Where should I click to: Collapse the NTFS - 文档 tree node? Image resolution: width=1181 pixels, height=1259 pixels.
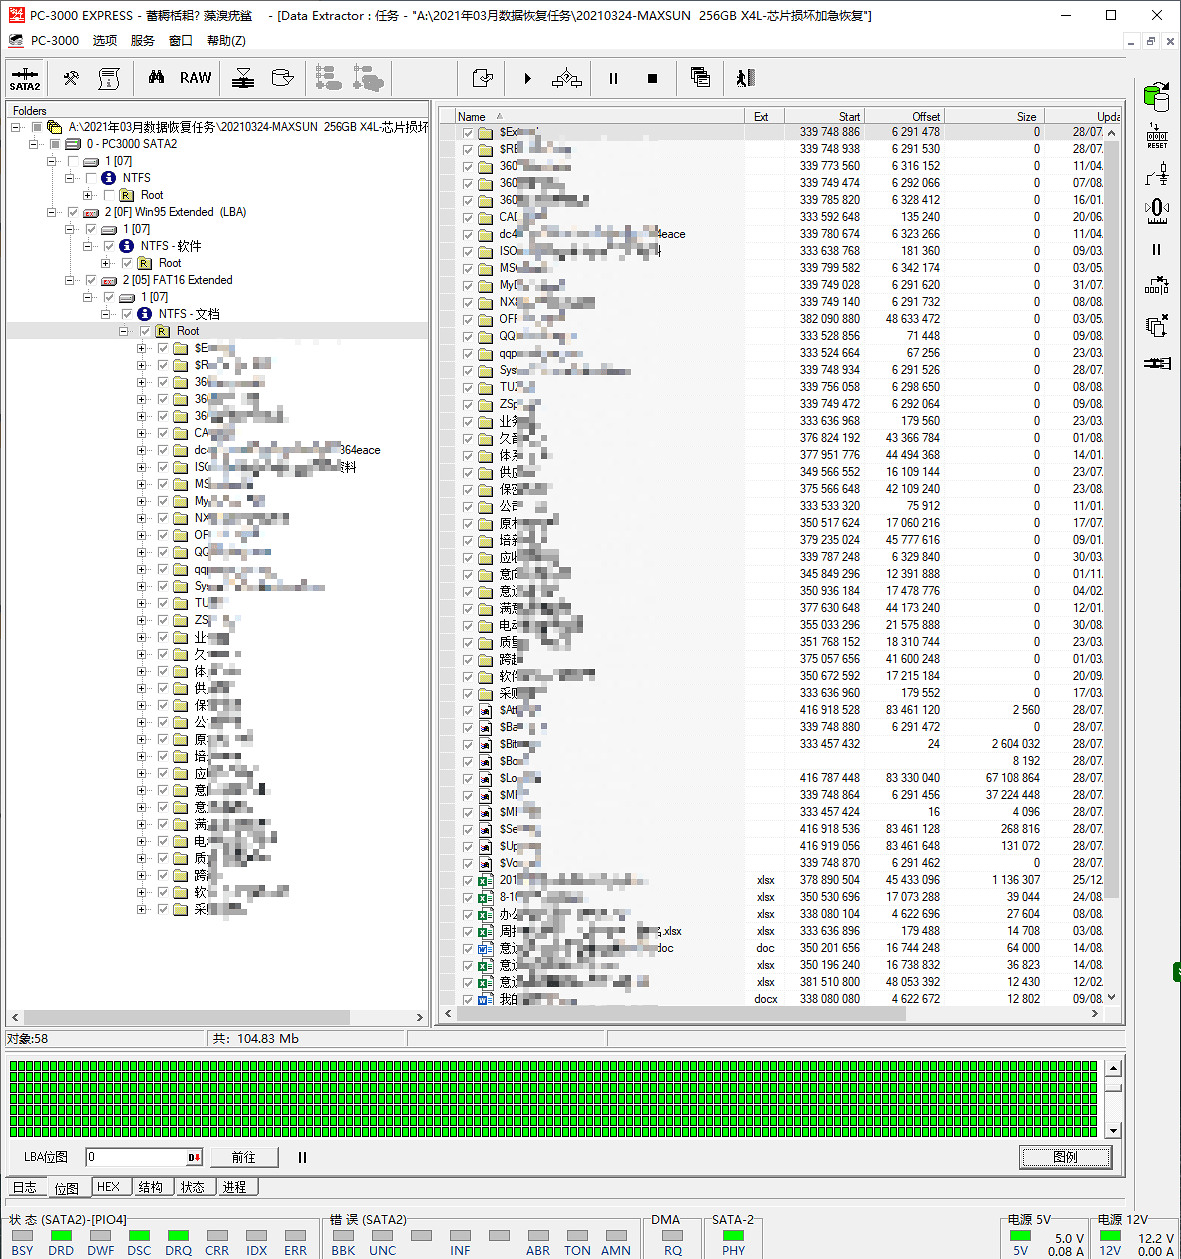coord(106,314)
